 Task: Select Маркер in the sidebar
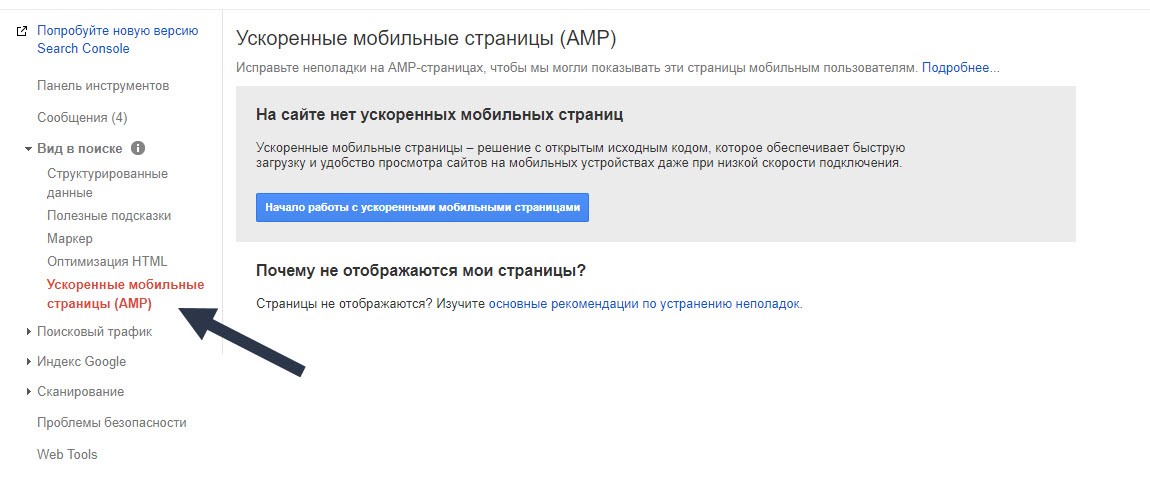(70, 239)
